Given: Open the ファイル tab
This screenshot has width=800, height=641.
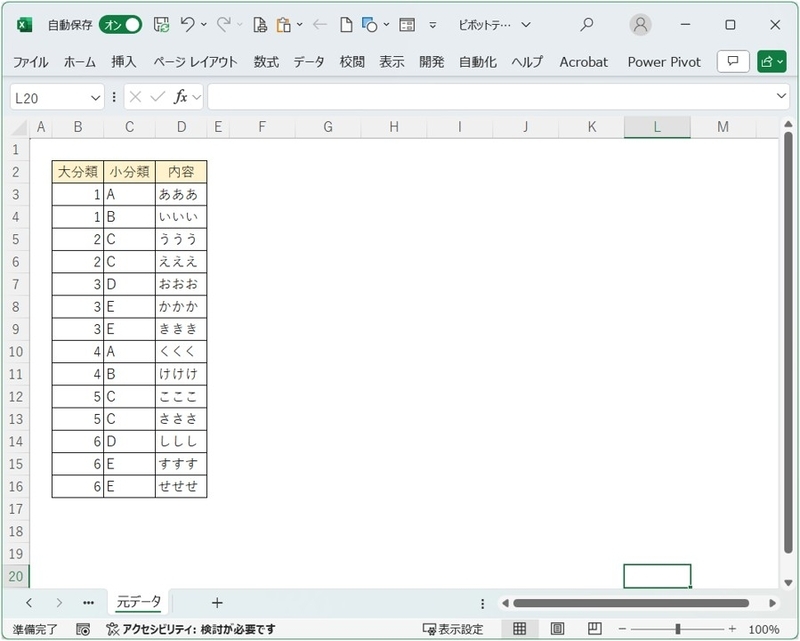Looking at the screenshot, I should pos(31,62).
